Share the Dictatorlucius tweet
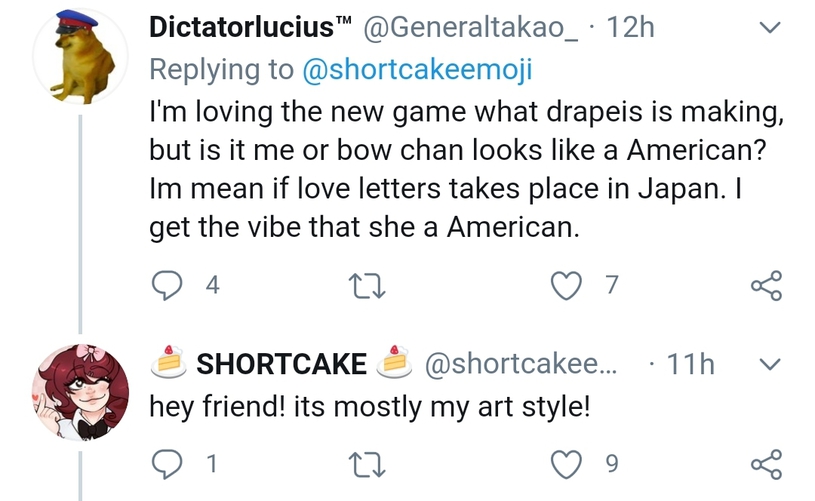815x501 pixels. click(765, 286)
